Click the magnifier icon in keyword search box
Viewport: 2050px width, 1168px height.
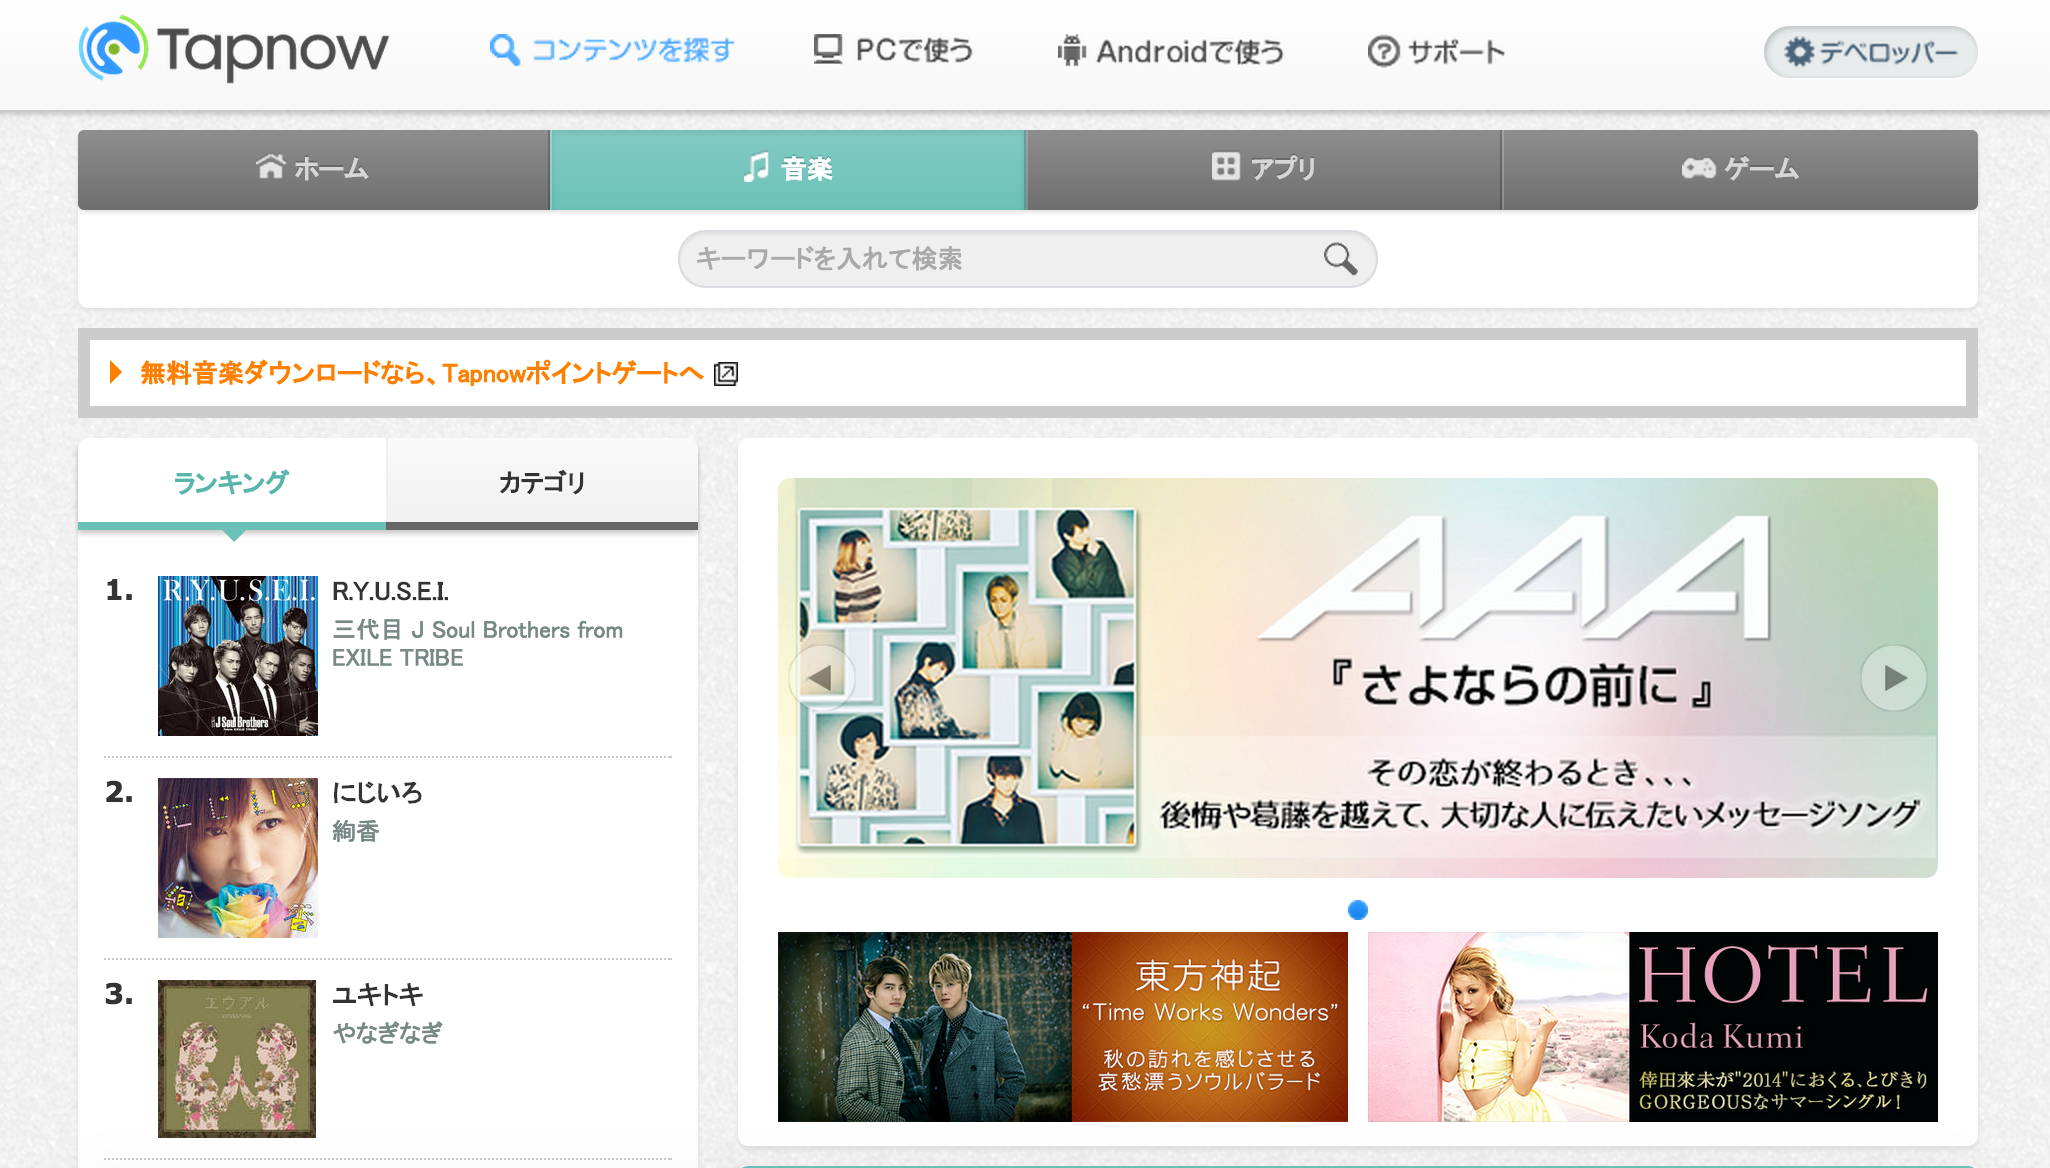[x=1340, y=259]
